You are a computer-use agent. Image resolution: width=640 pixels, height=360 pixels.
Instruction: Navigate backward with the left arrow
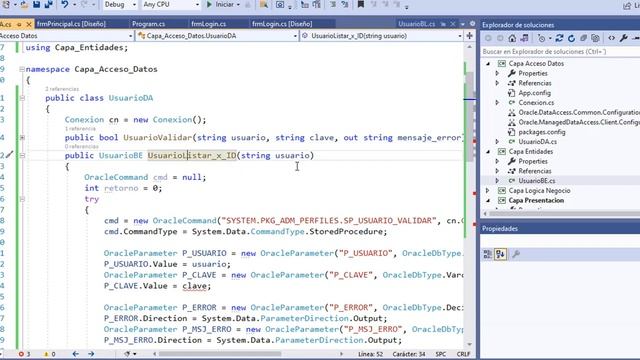(76, 354)
